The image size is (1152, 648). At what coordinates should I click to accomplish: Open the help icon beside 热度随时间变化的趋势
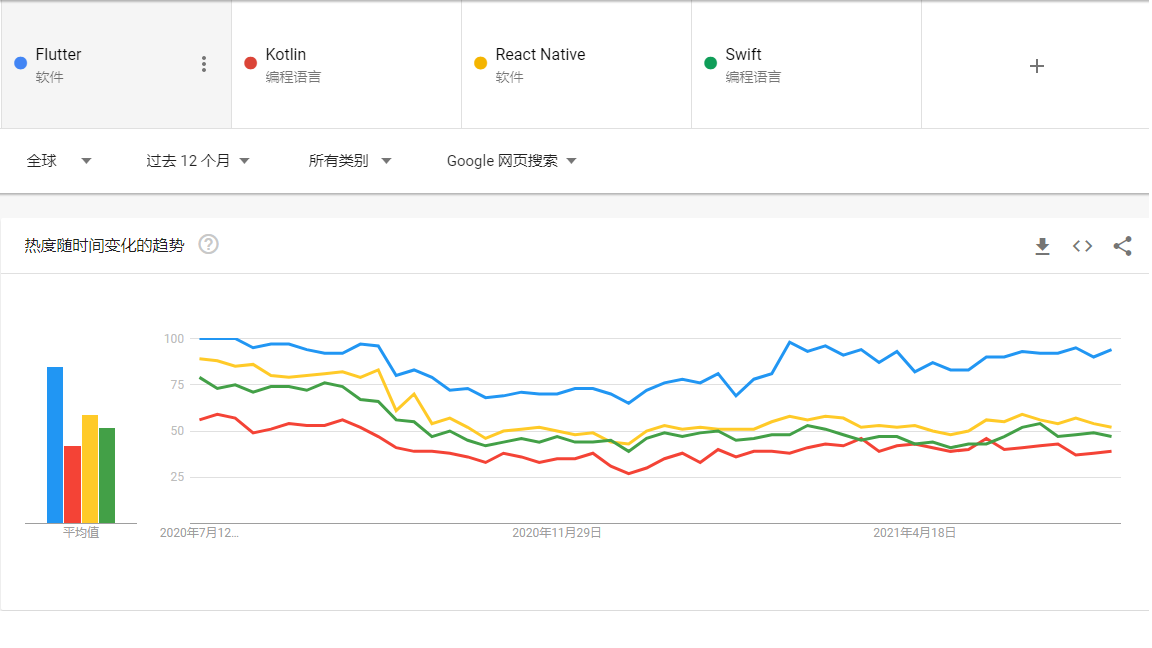209,244
